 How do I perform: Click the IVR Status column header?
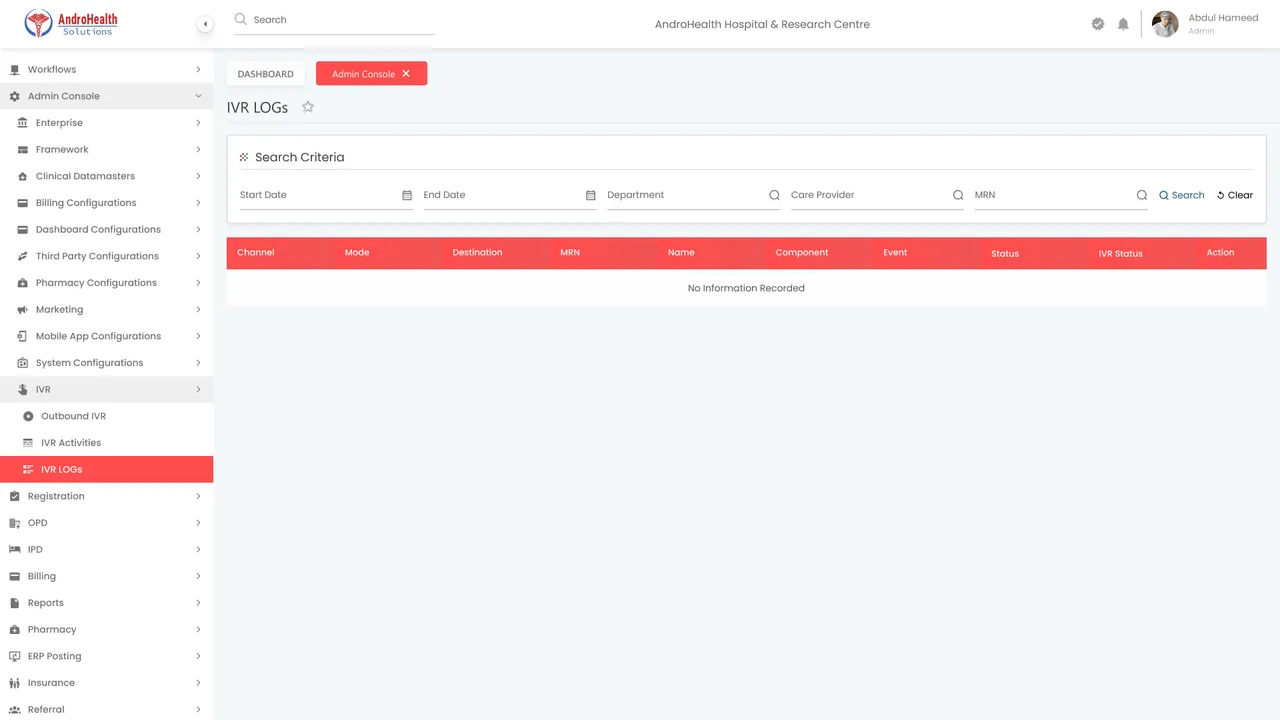pos(1120,254)
